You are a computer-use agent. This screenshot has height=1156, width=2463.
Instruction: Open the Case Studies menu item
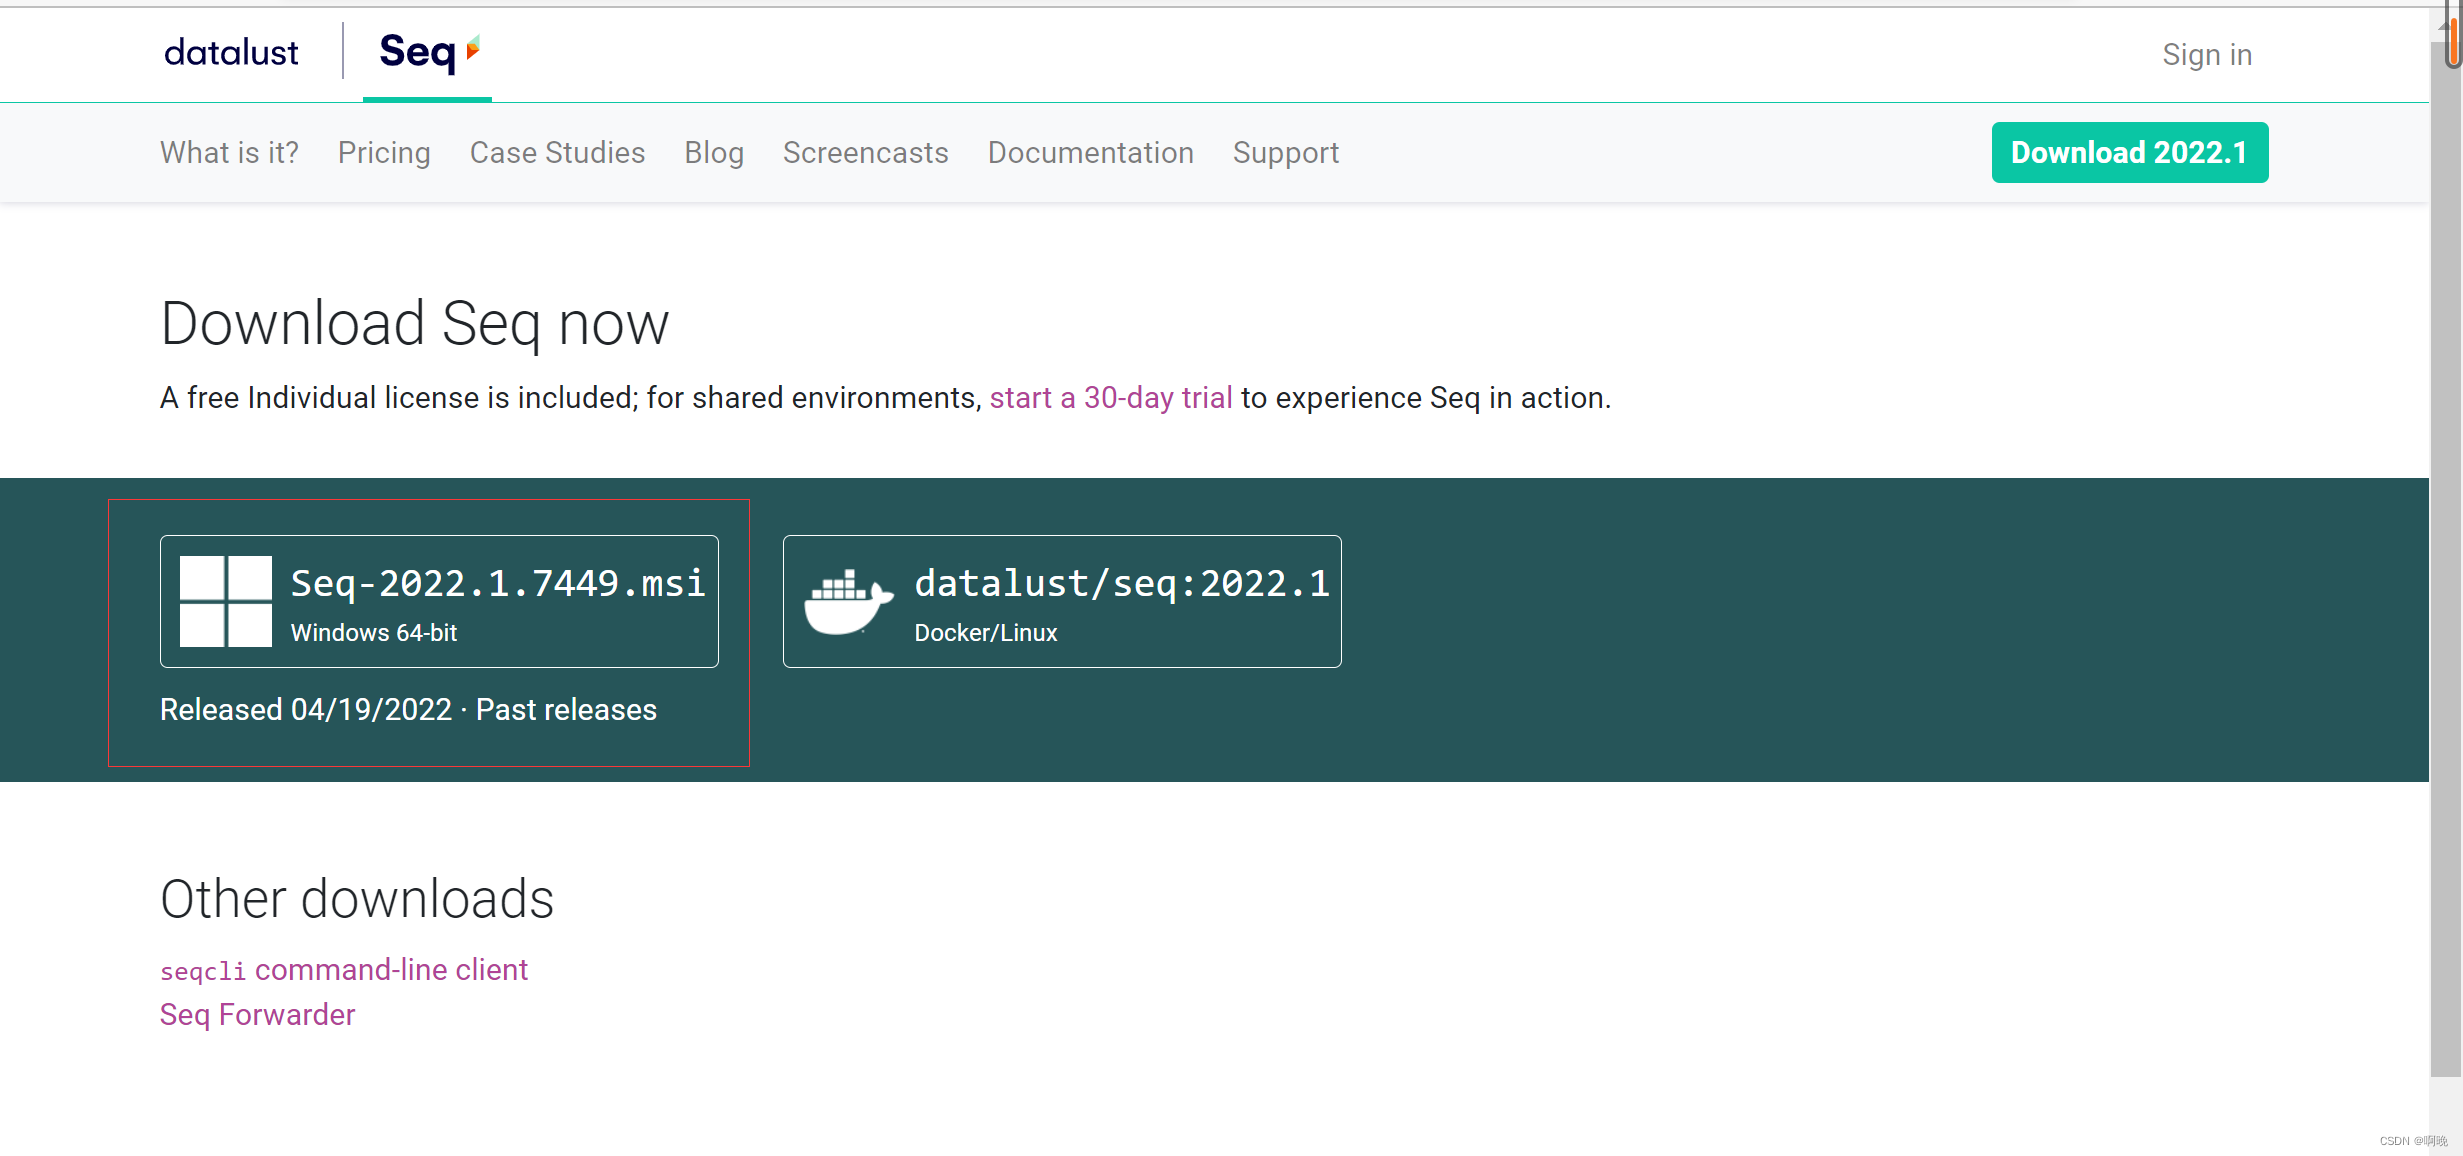[x=558, y=152]
